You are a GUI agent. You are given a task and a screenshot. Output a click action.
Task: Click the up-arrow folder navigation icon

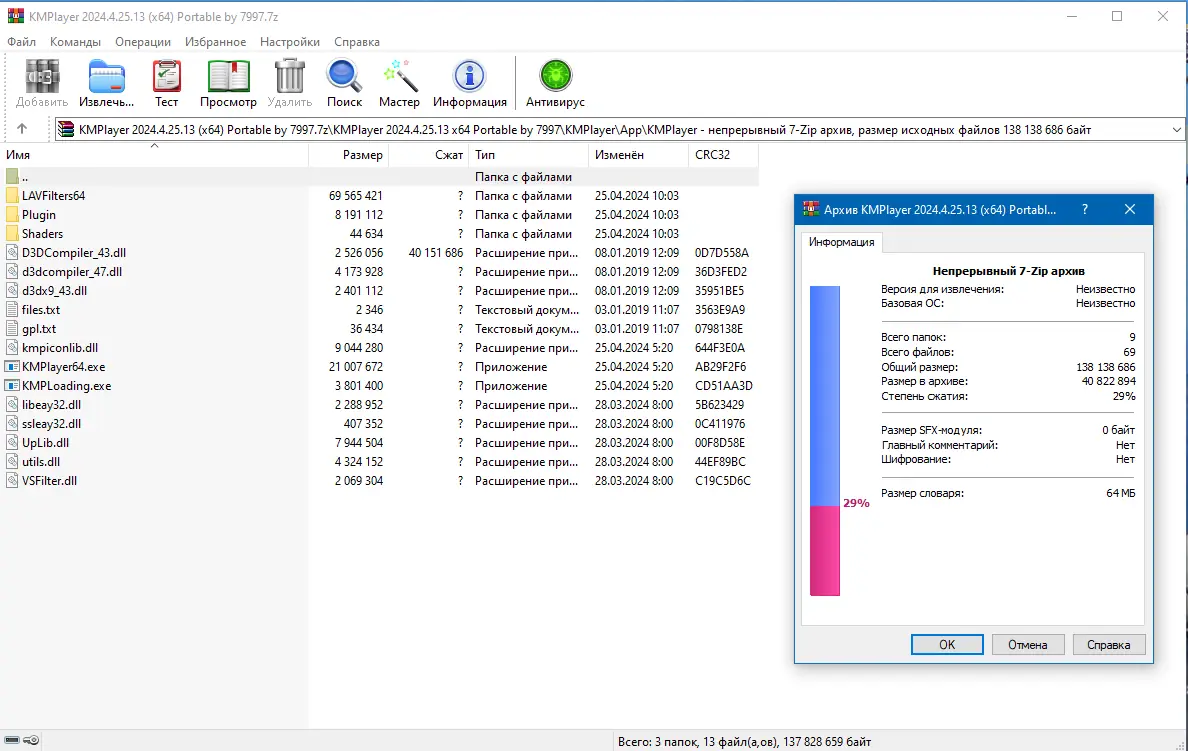pyautogui.click(x=22, y=128)
